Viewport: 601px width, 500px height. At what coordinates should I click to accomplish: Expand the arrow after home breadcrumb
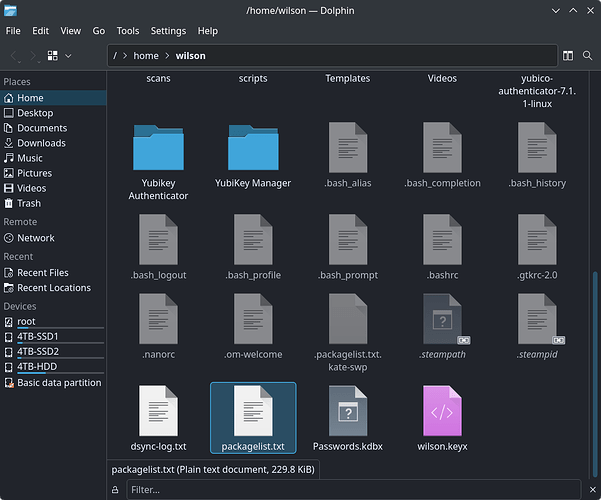point(167,56)
